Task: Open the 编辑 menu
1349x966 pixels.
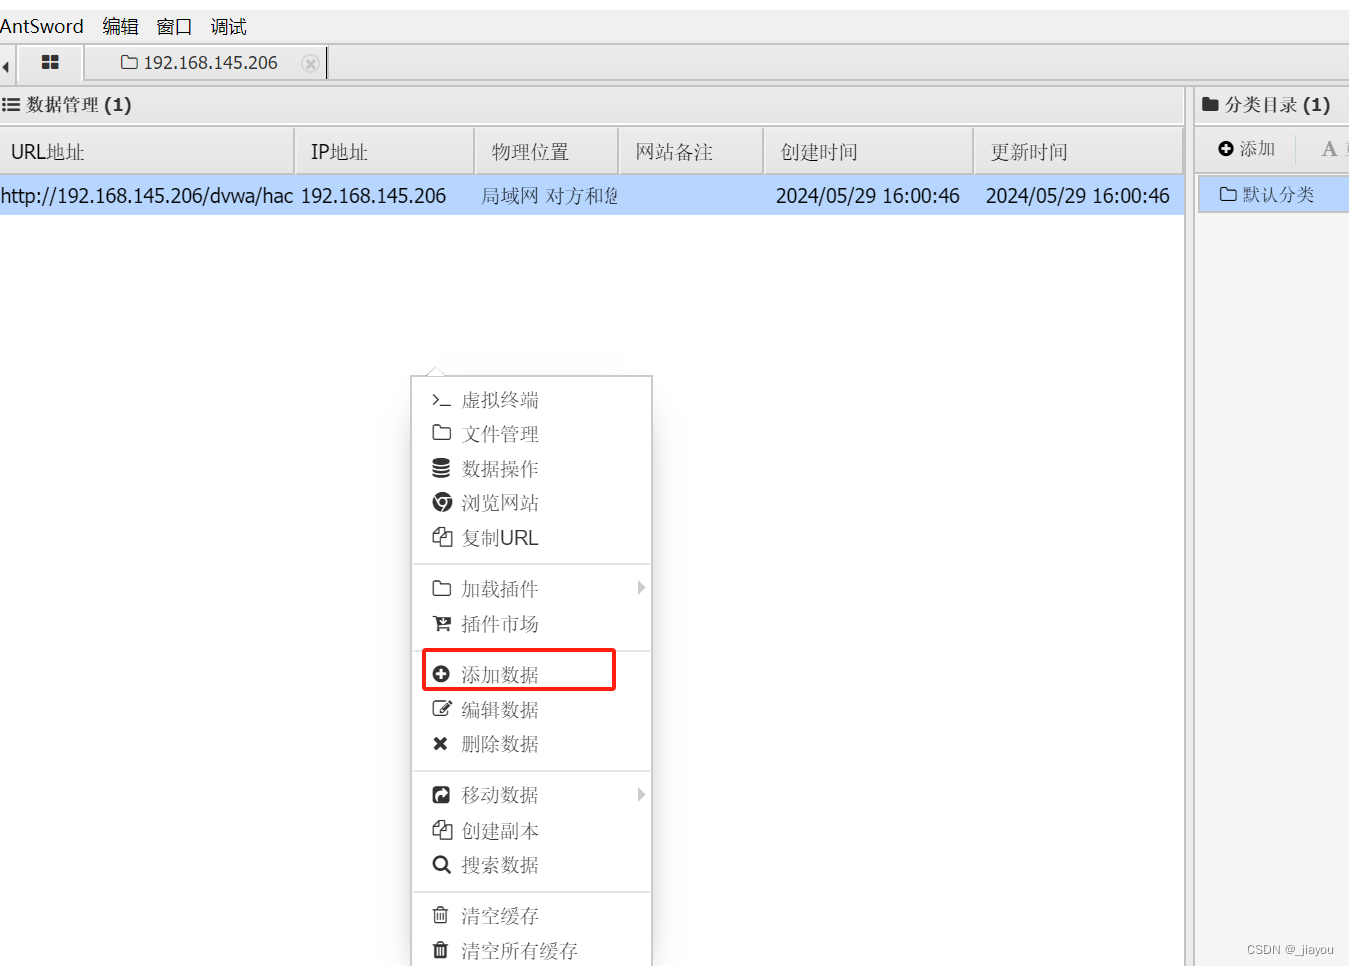Action: (x=120, y=26)
